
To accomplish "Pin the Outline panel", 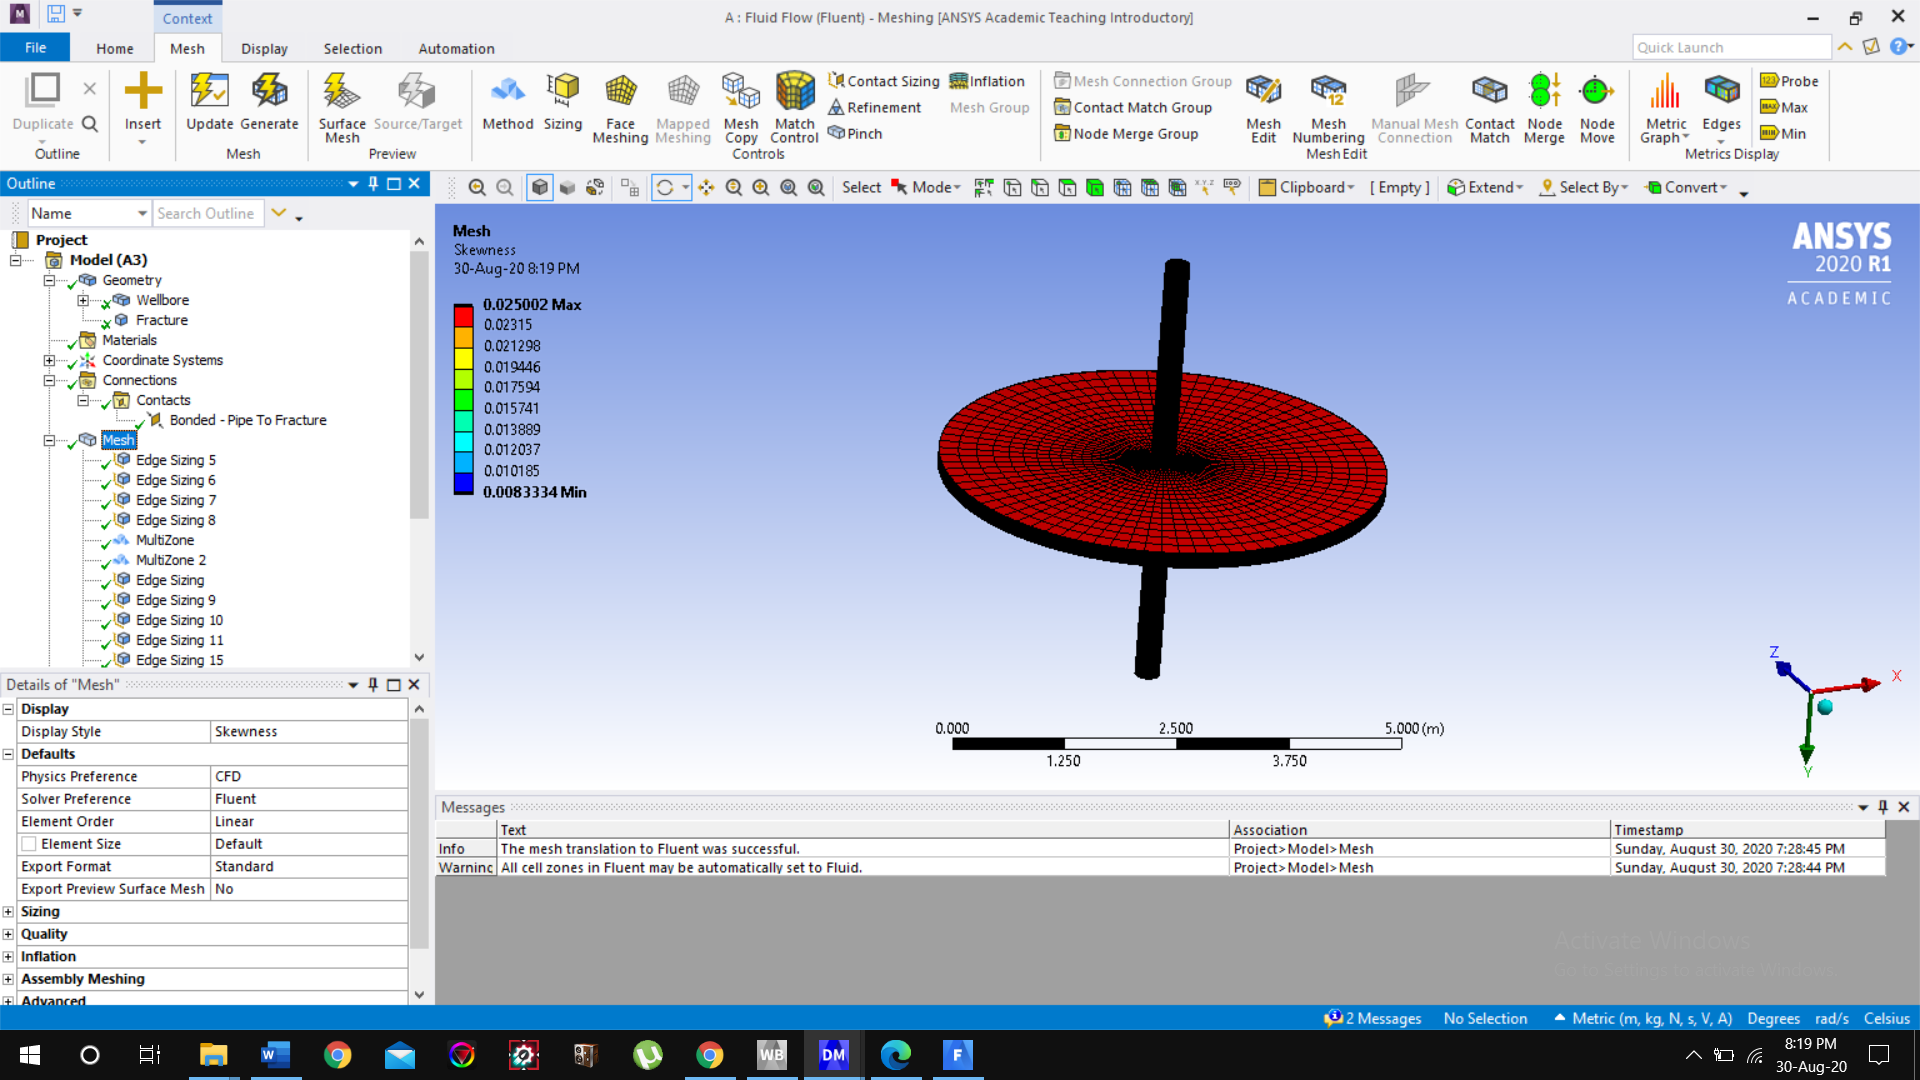I will 373,183.
